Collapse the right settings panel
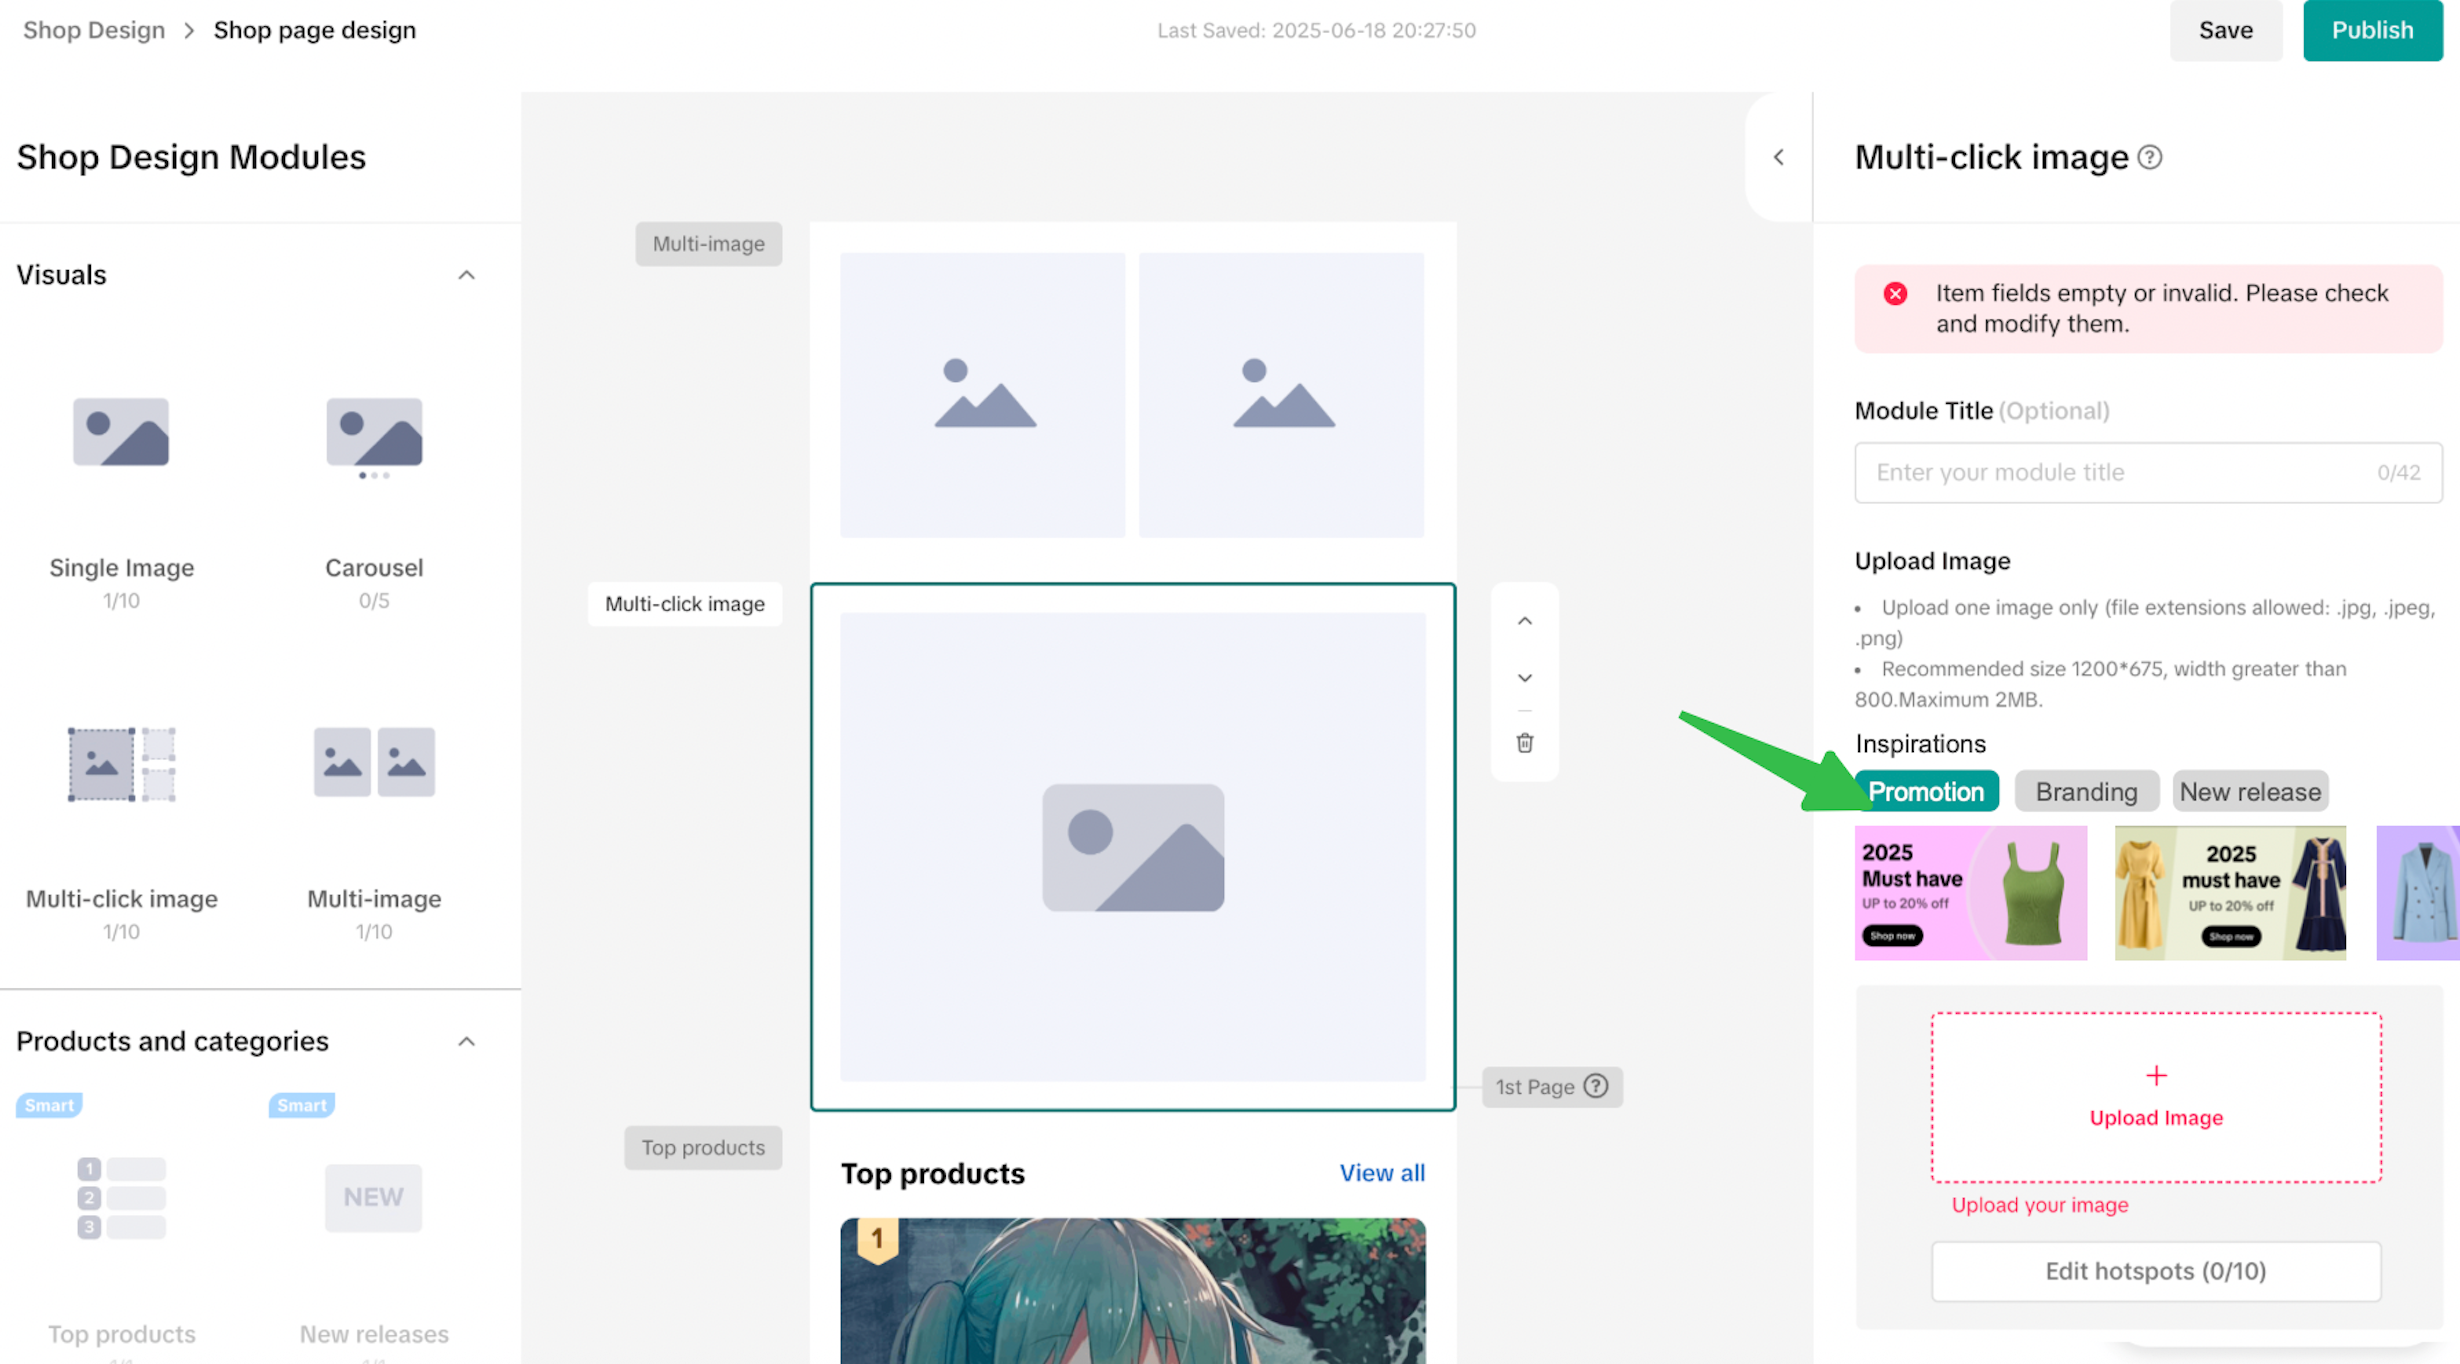Viewport: 2460px width, 1364px height. tap(1778, 157)
